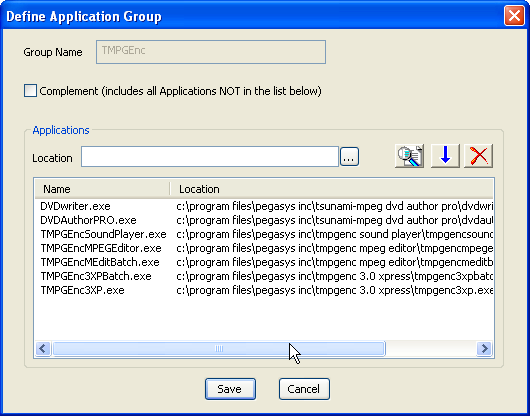Click the search applications magnifier icon
Viewport: 530px width, 416px height.
pyautogui.click(x=409, y=156)
